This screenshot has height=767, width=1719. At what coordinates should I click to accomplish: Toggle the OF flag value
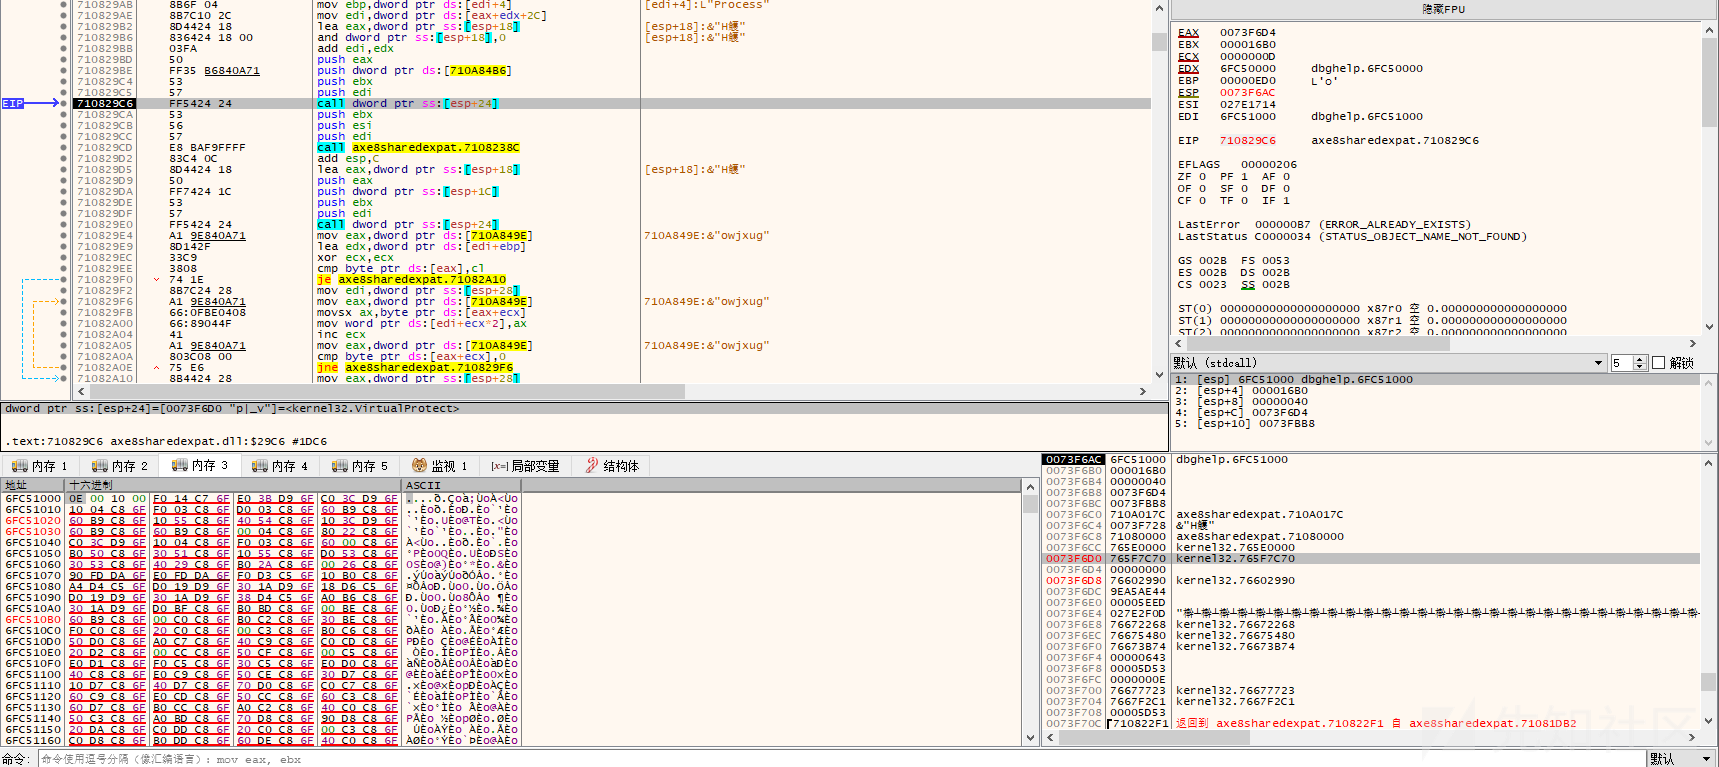pyautogui.click(x=1202, y=189)
